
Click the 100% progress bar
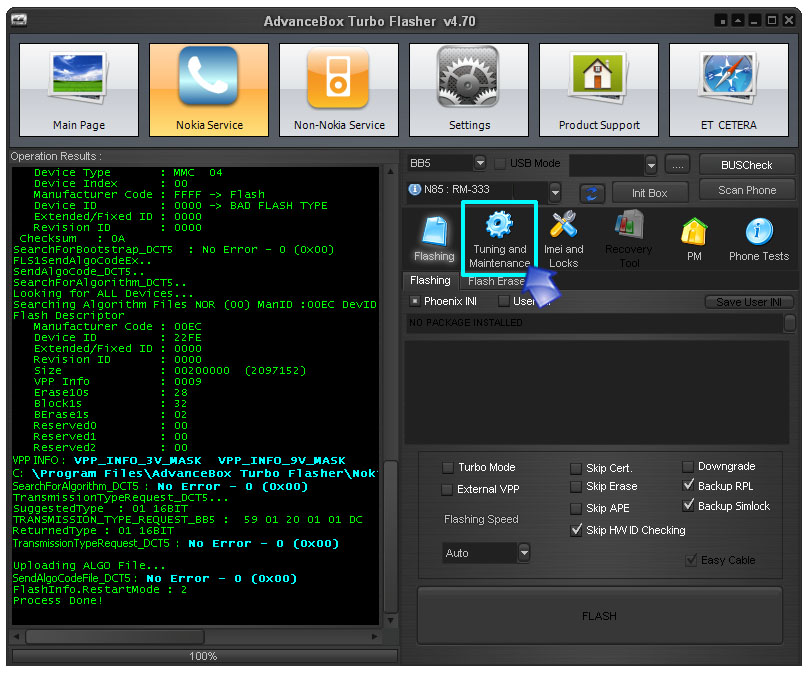coord(204,656)
